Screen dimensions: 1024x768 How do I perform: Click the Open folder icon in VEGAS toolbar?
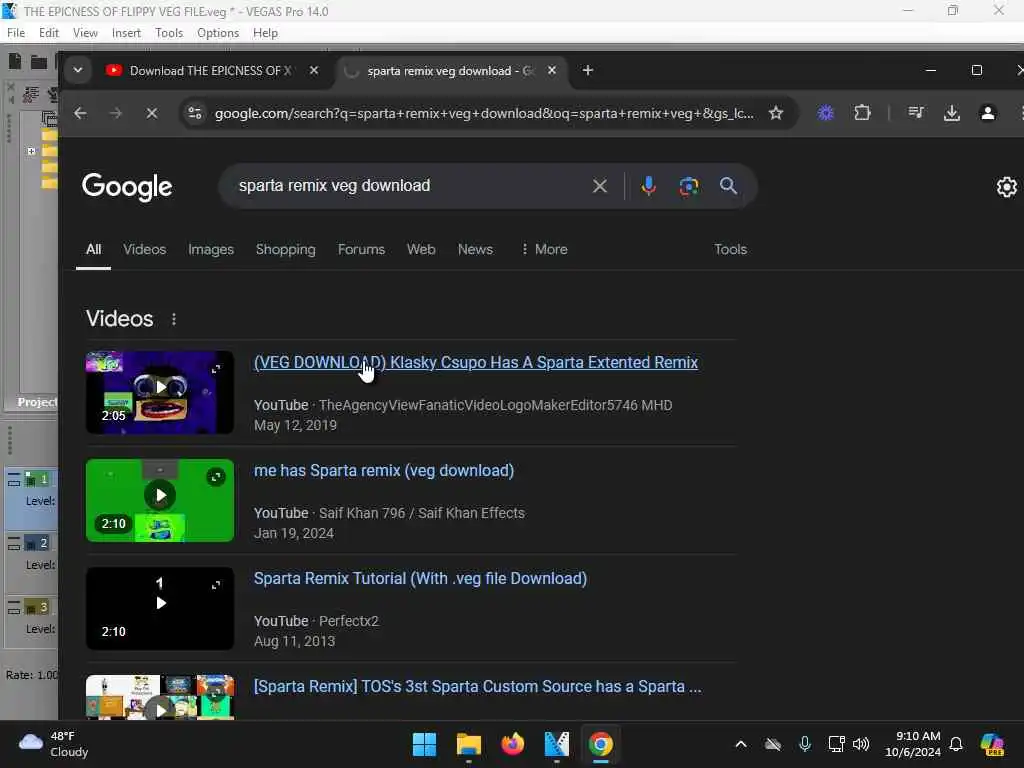click(x=39, y=62)
